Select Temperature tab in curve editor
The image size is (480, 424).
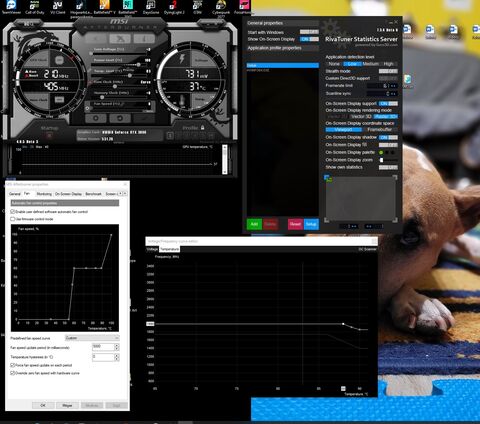tap(169, 249)
